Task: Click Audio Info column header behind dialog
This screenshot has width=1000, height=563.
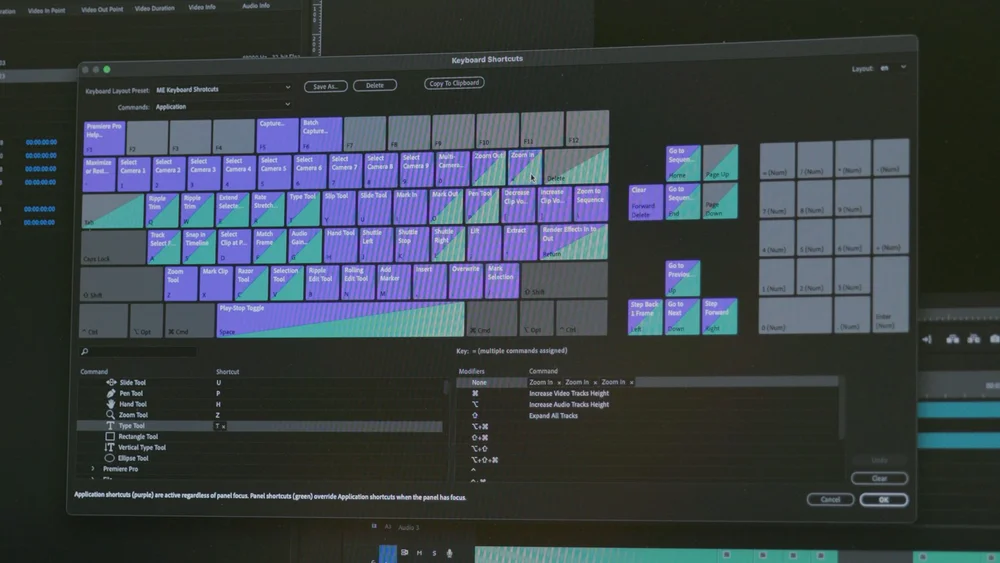Action: point(256,6)
